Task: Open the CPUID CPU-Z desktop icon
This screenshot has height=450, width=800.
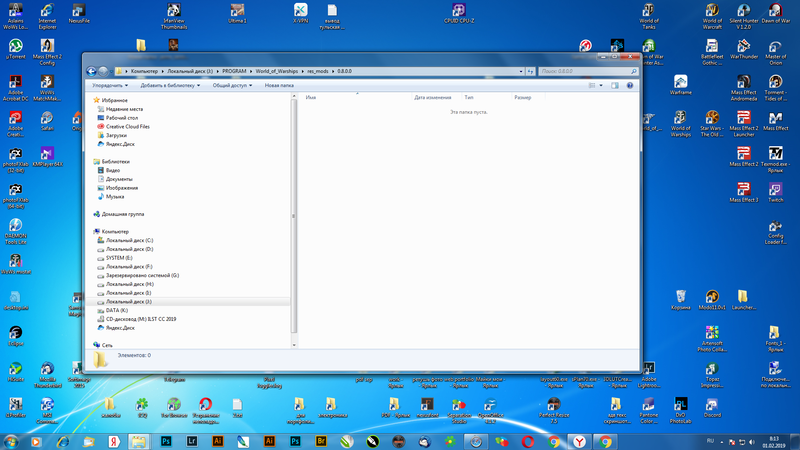Action: tap(459, 14)
